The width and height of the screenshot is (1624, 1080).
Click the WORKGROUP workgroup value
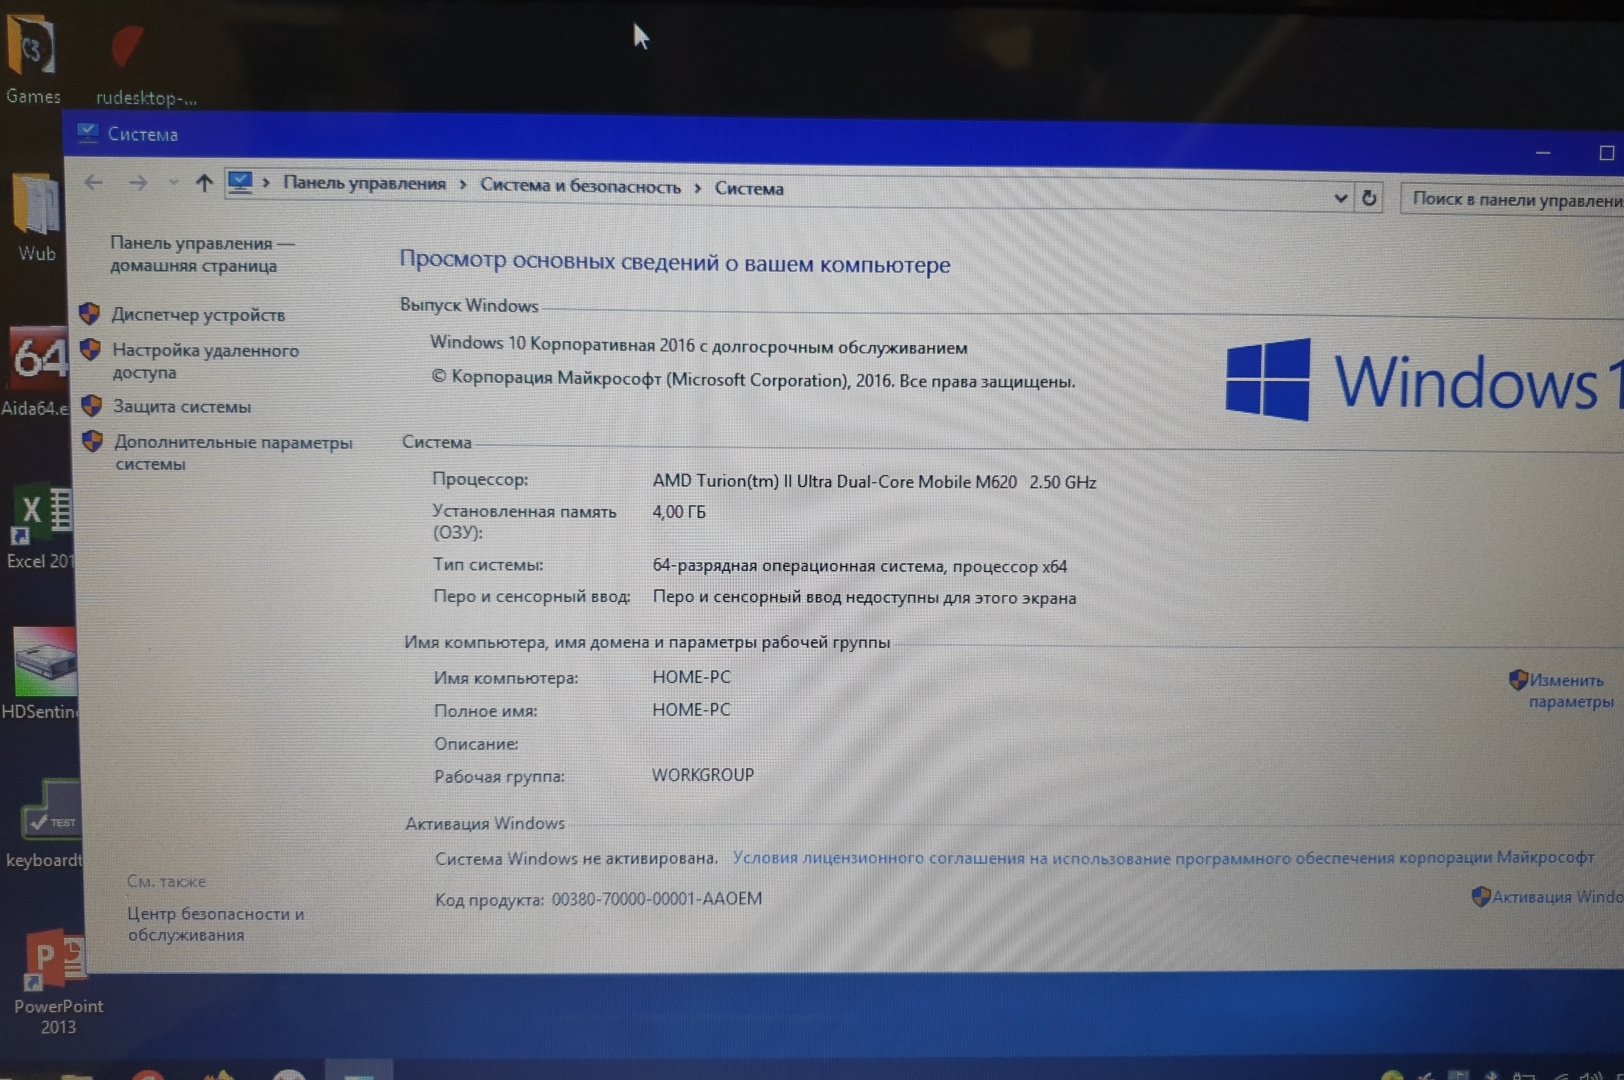pos(703,775)
